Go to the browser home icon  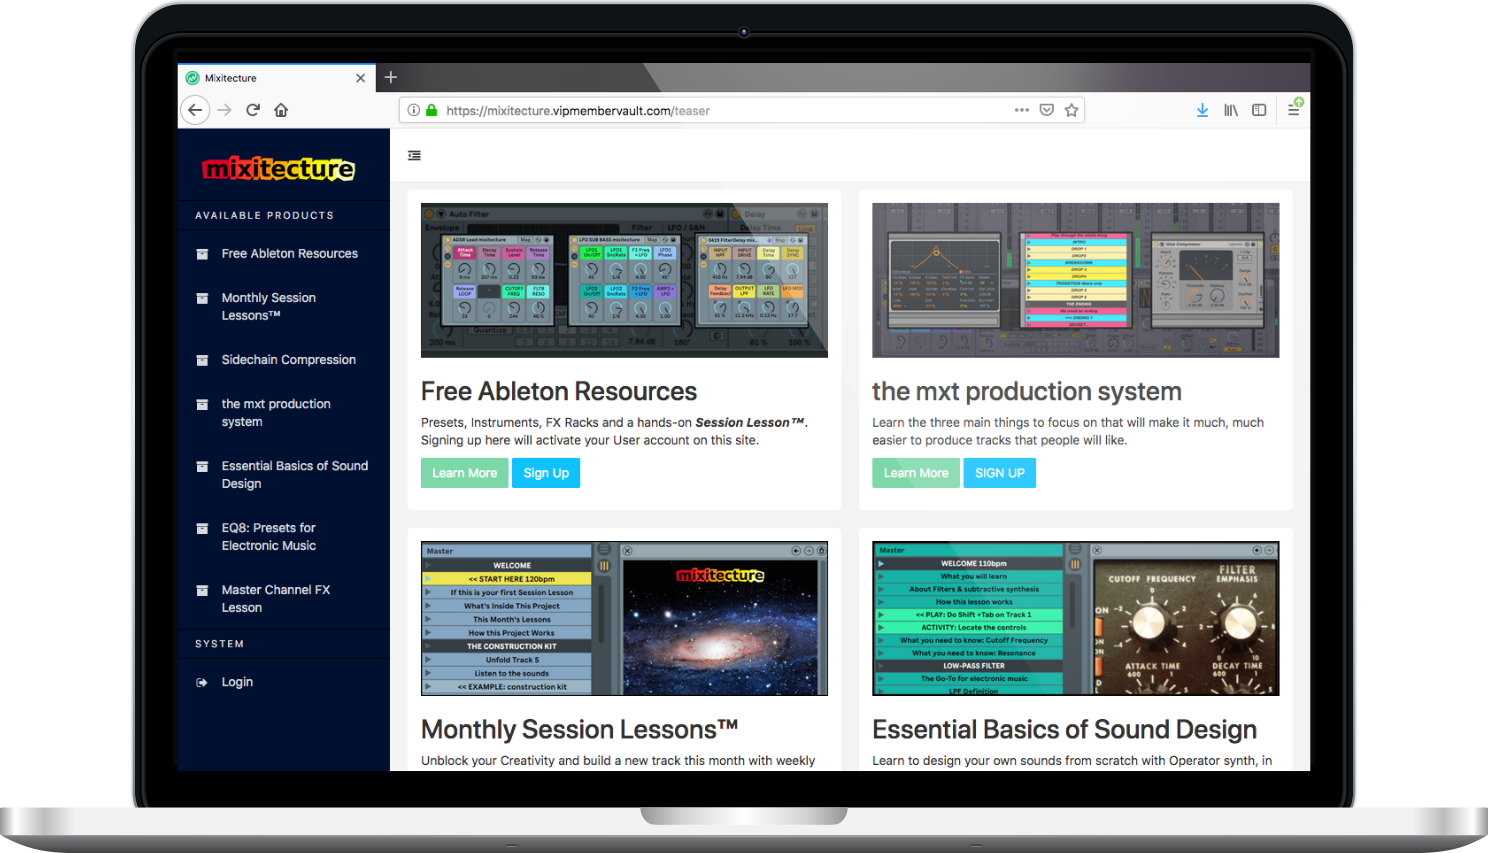pos(281,110)
